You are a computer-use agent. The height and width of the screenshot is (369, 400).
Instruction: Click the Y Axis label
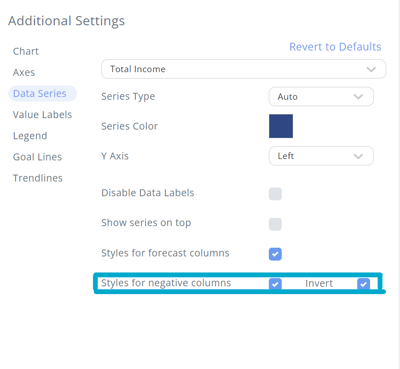pos(115,156)
